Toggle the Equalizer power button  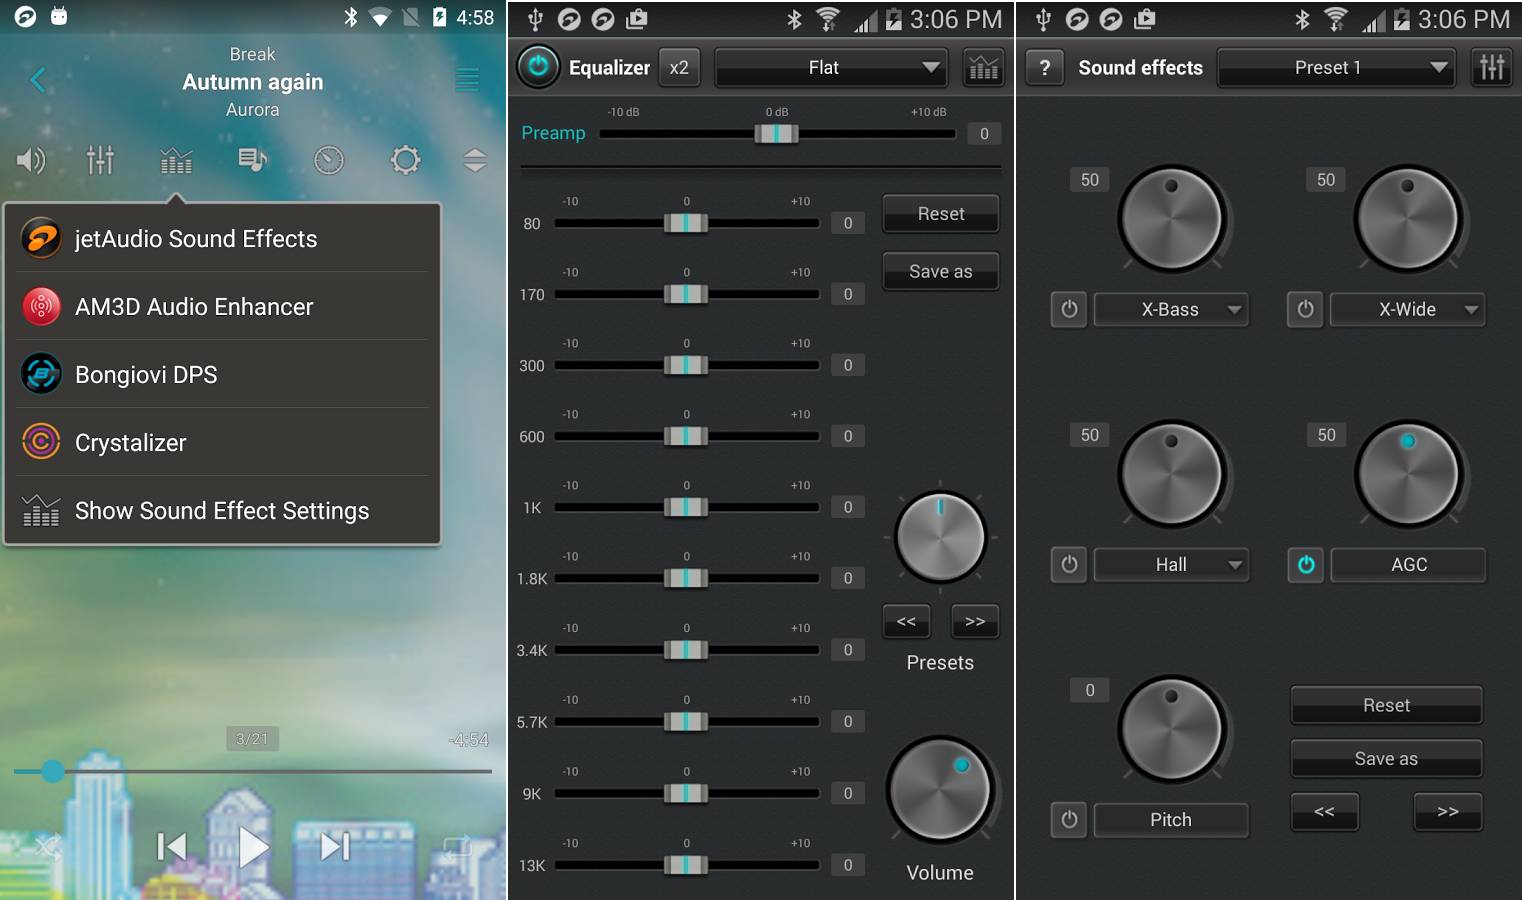[x=538, y=67]
